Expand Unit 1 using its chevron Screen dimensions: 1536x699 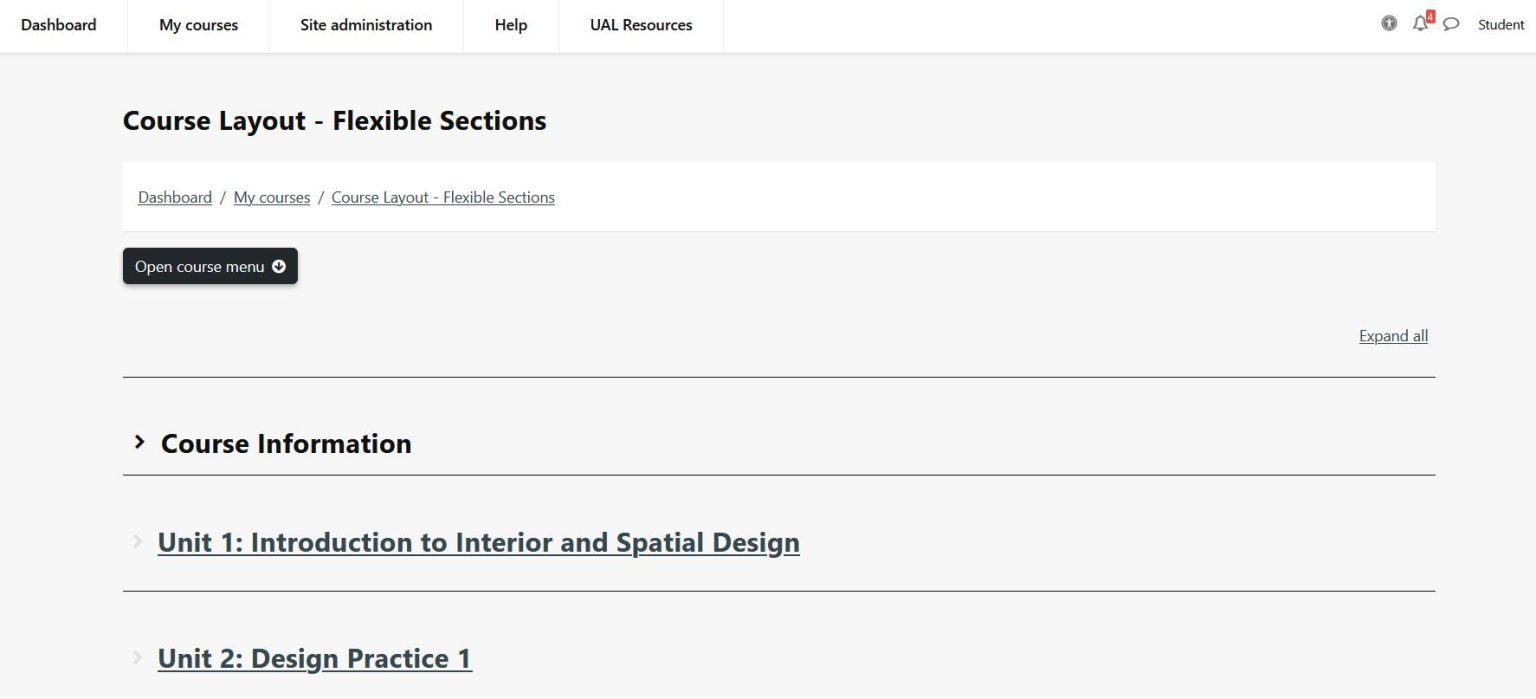point(136,542)
